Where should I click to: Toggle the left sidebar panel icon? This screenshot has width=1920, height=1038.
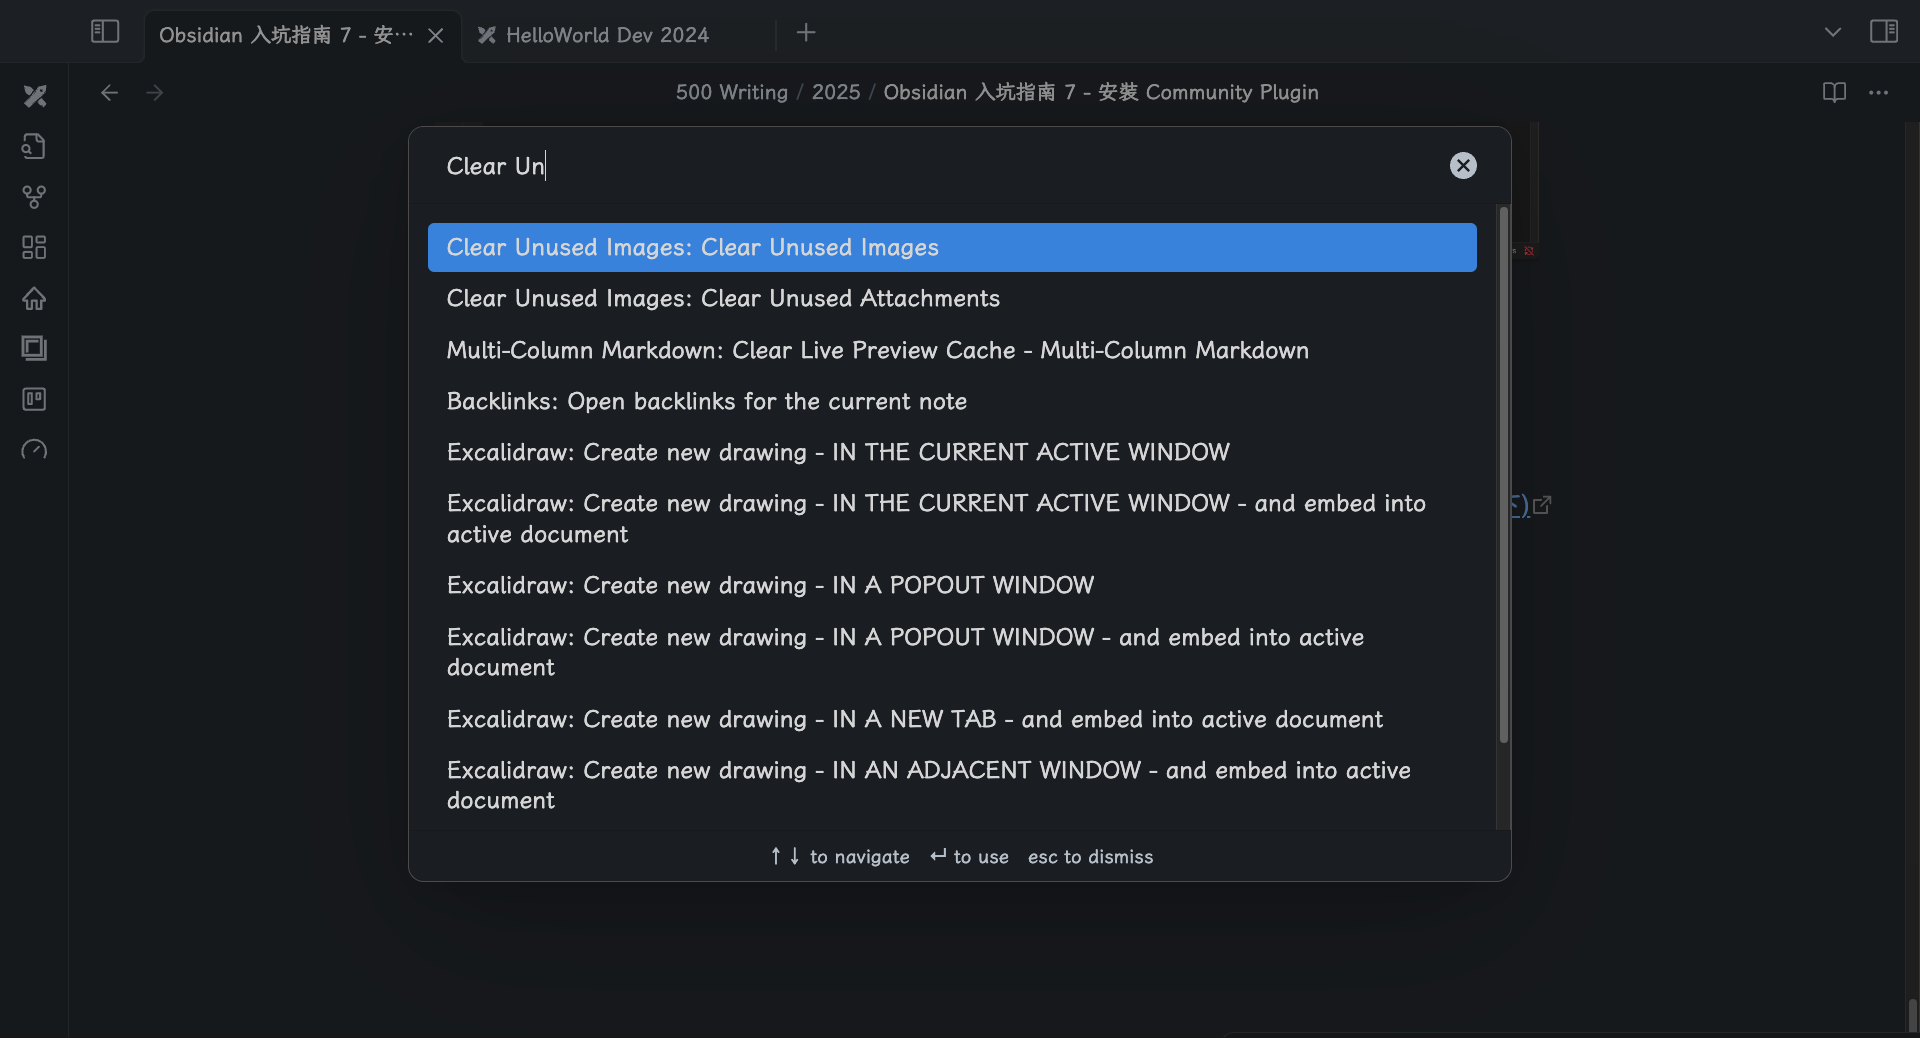105,32
